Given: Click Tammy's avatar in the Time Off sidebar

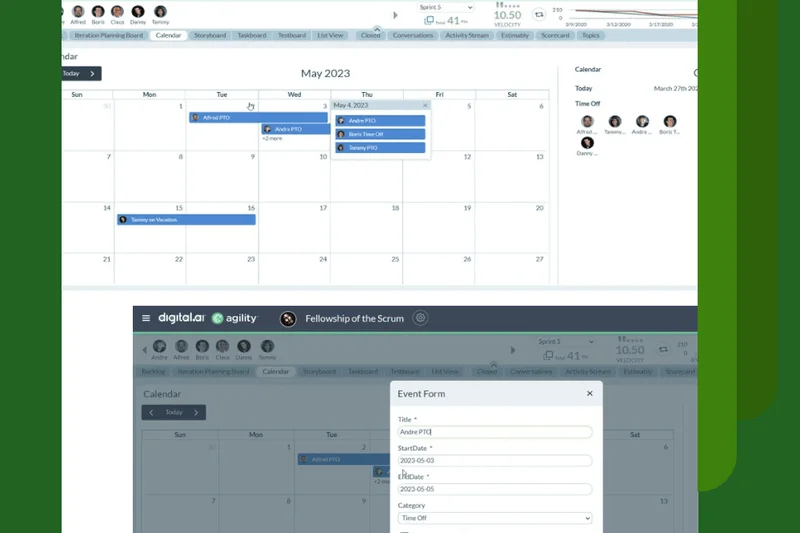Looking at the screenshot, I should [x=615, y=121].
